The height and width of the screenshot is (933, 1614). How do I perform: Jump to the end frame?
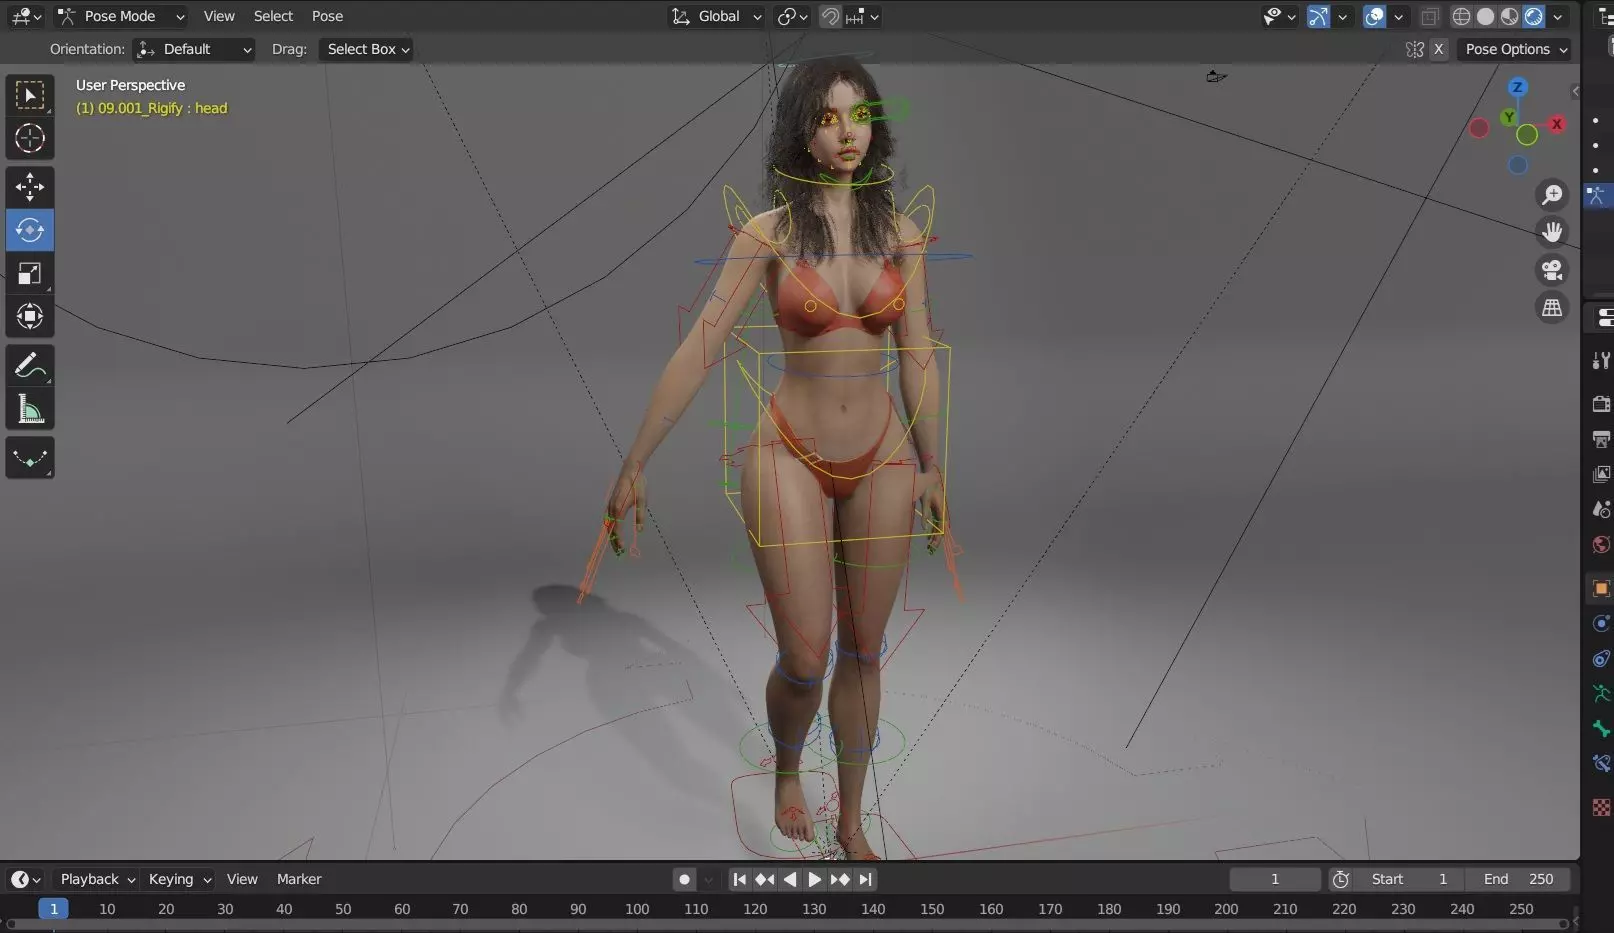(866, 879)
